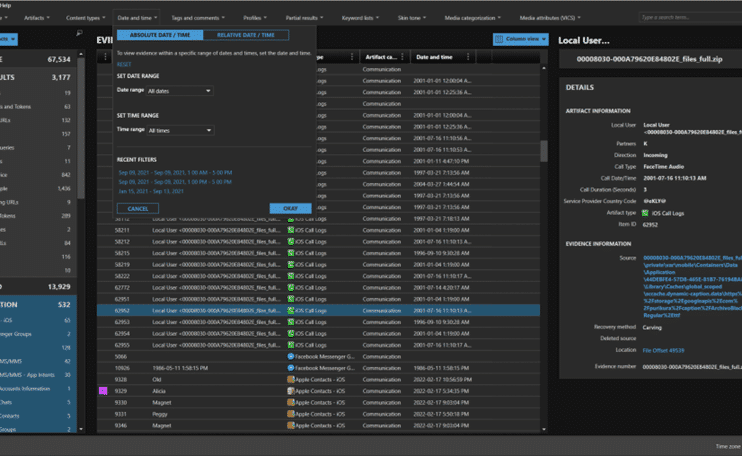
Task: Apply recent filter Jan 15, 2021 - Sep 13, 2021
Action: click(x=151, y=191)
